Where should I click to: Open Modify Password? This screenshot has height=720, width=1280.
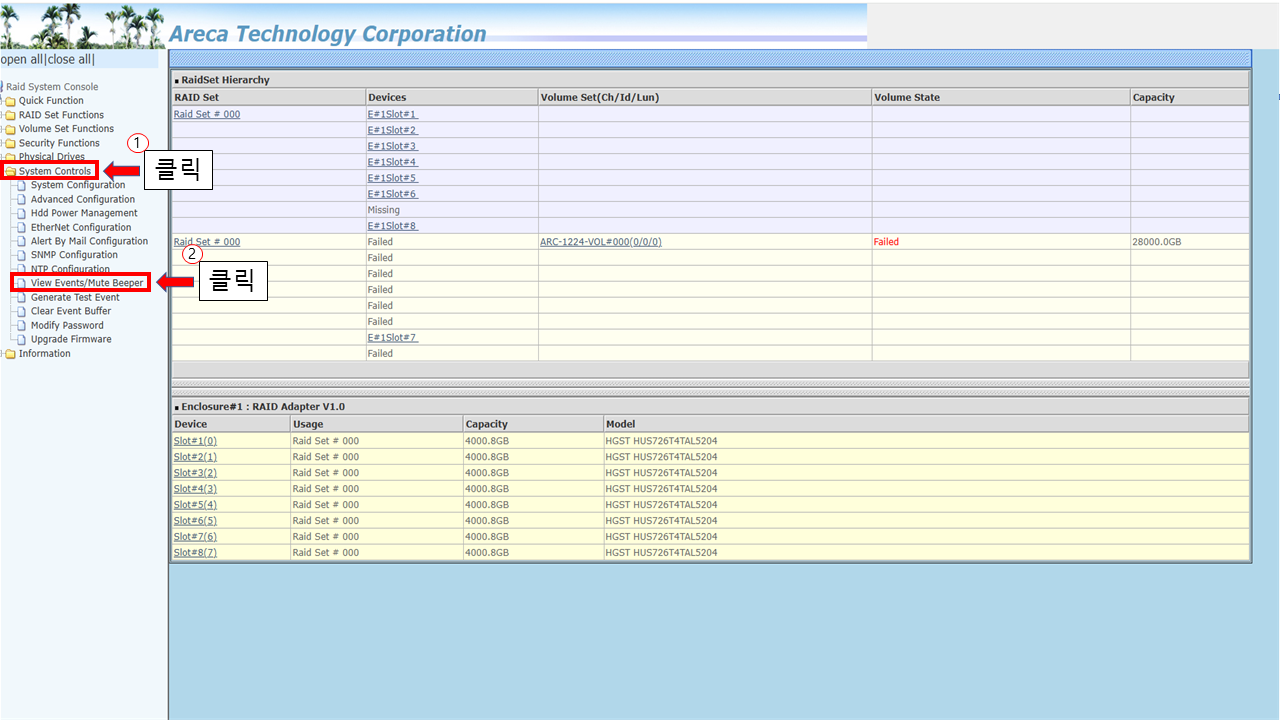(x=67, y=325)
